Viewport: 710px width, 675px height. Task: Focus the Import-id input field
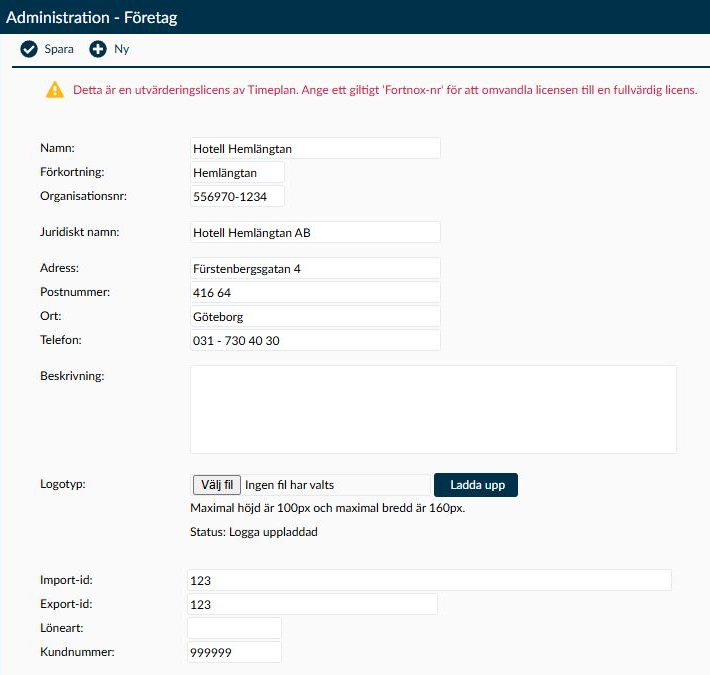pyautogui.click(x=429, y=580)
